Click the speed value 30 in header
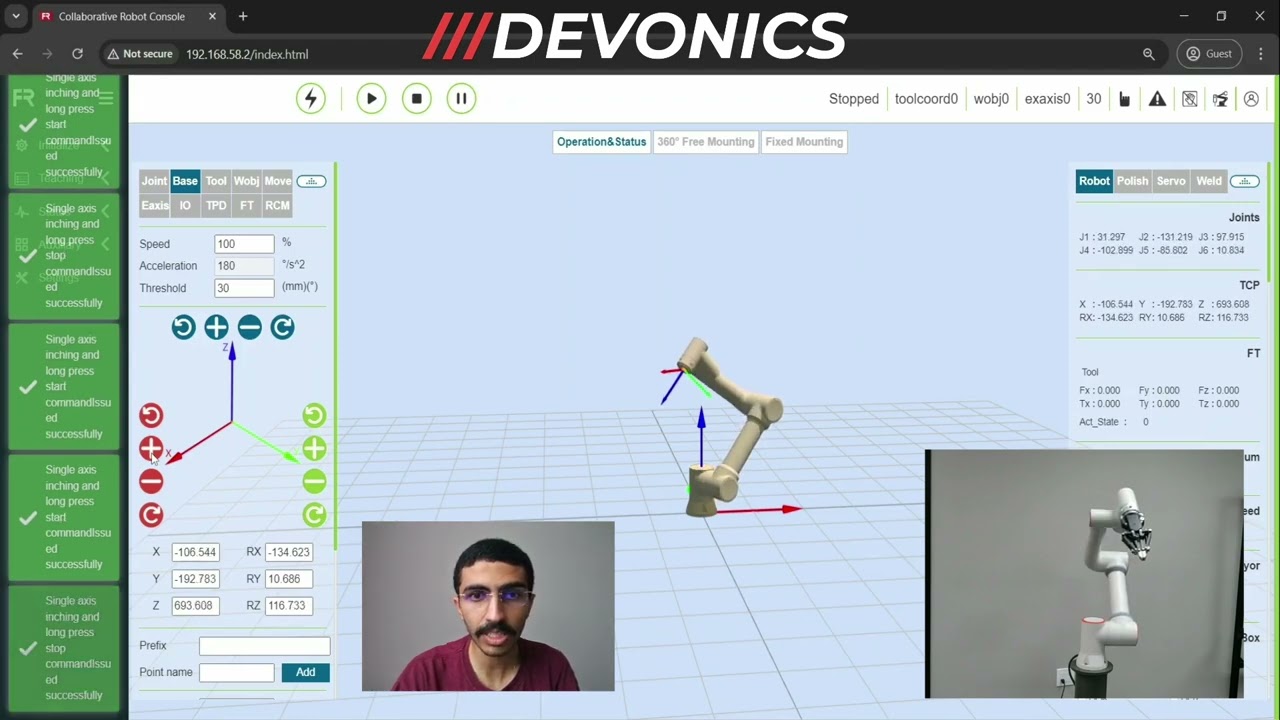This screenshot has height=720, width=1280. (1094, 99)
